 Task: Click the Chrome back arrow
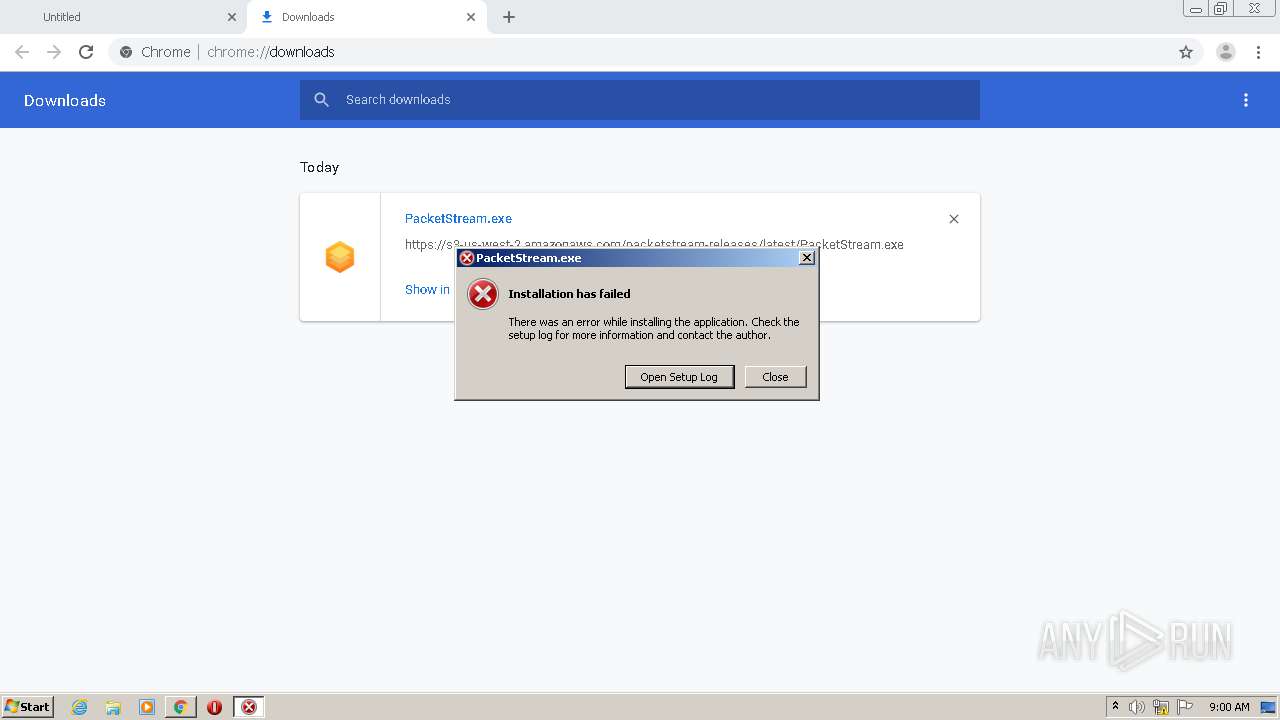(x=22, y=52)
